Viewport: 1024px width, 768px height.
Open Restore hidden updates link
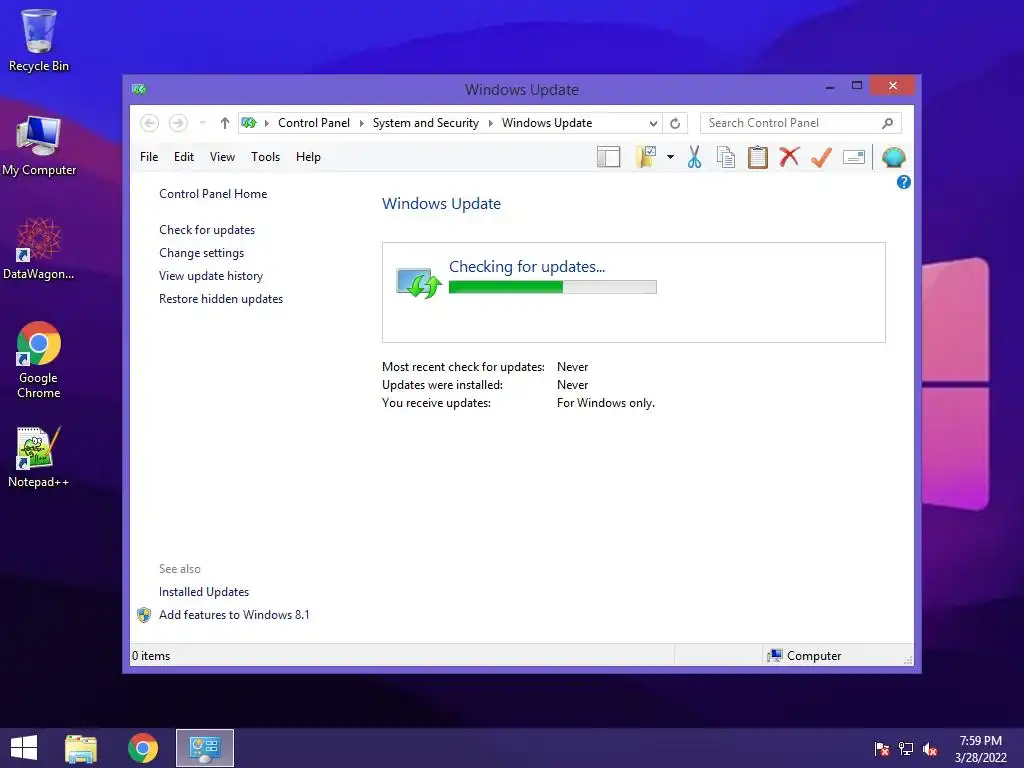tap(221, 298)
